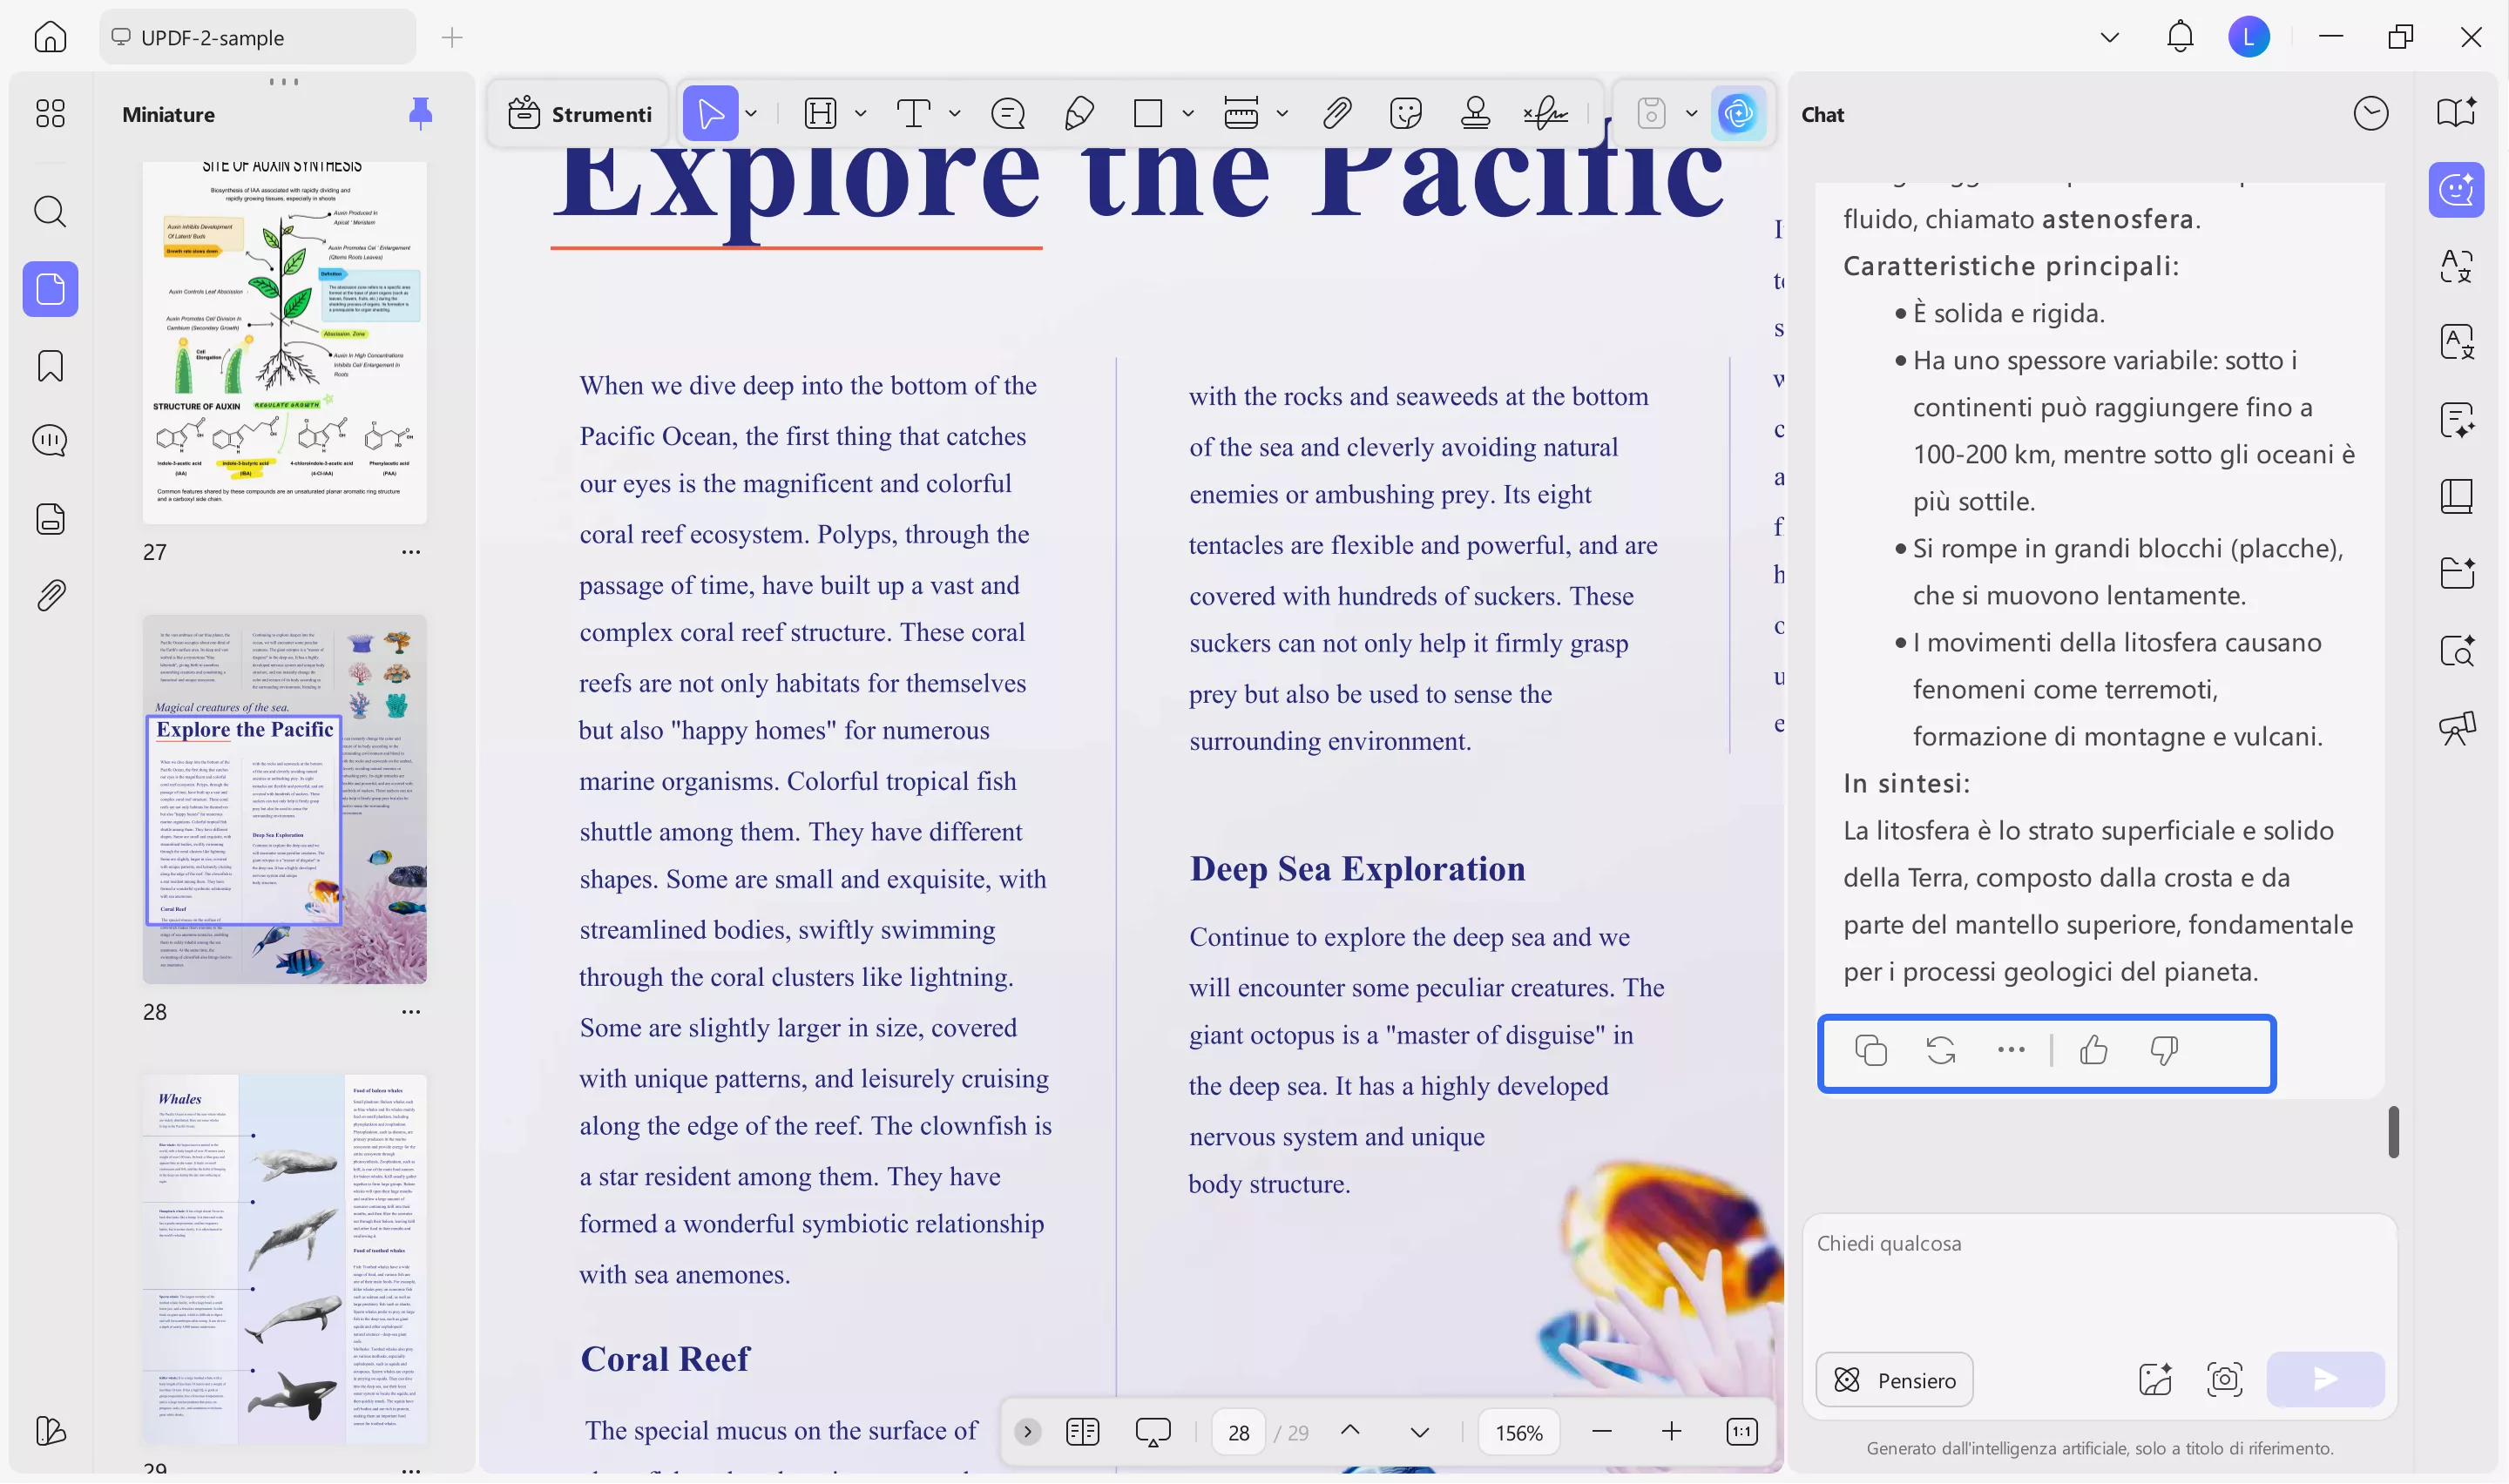Regenerate the AI chat response
This screenshot has height=1484, width=2509.
(x=1940, y=1050)
